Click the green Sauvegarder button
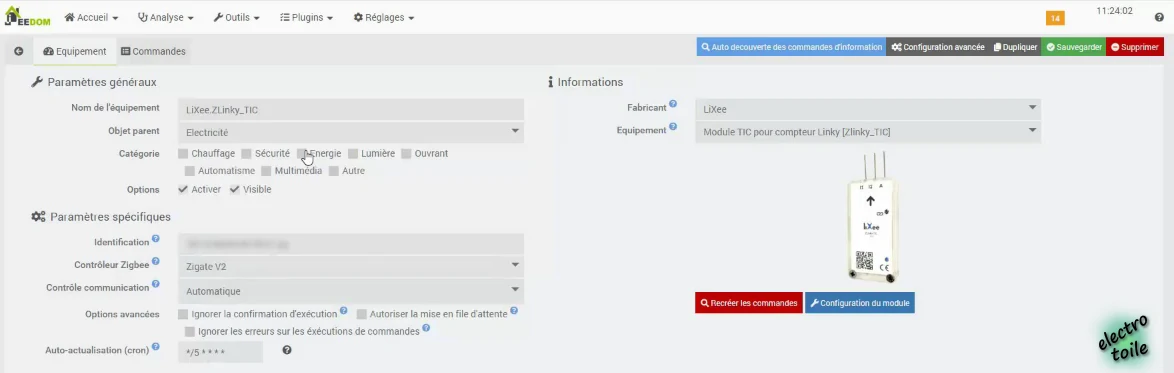This screenshot has width=1174, height=373. point(1074,46)
